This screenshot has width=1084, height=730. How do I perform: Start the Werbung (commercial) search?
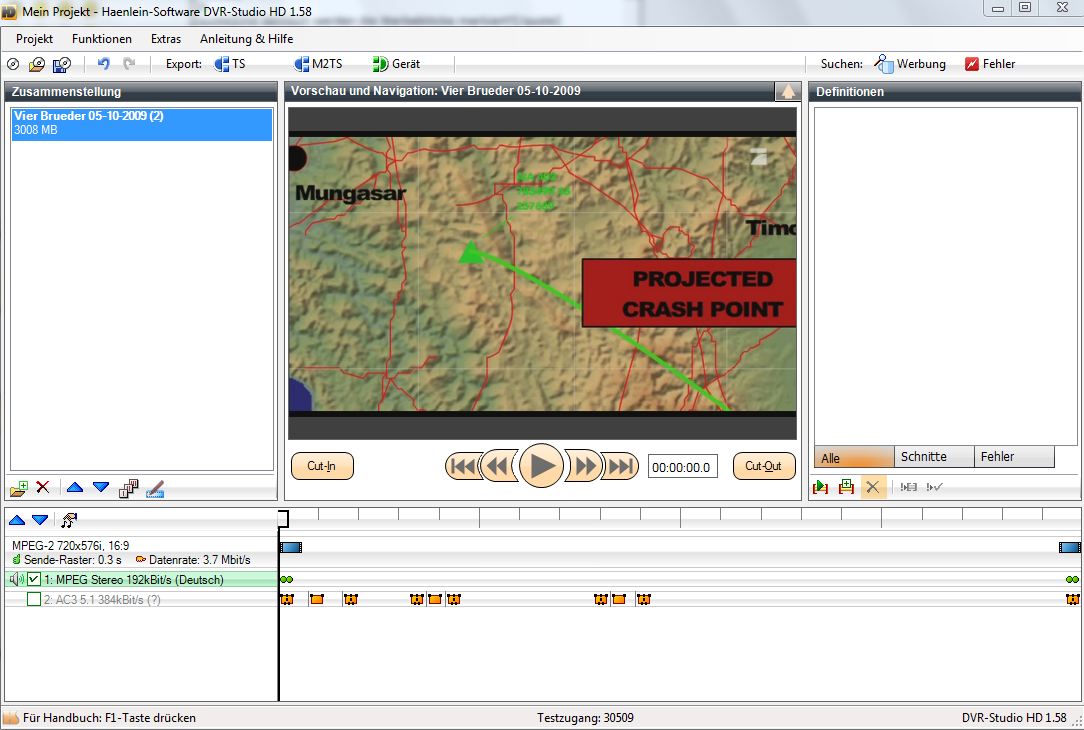pos(910,64)
